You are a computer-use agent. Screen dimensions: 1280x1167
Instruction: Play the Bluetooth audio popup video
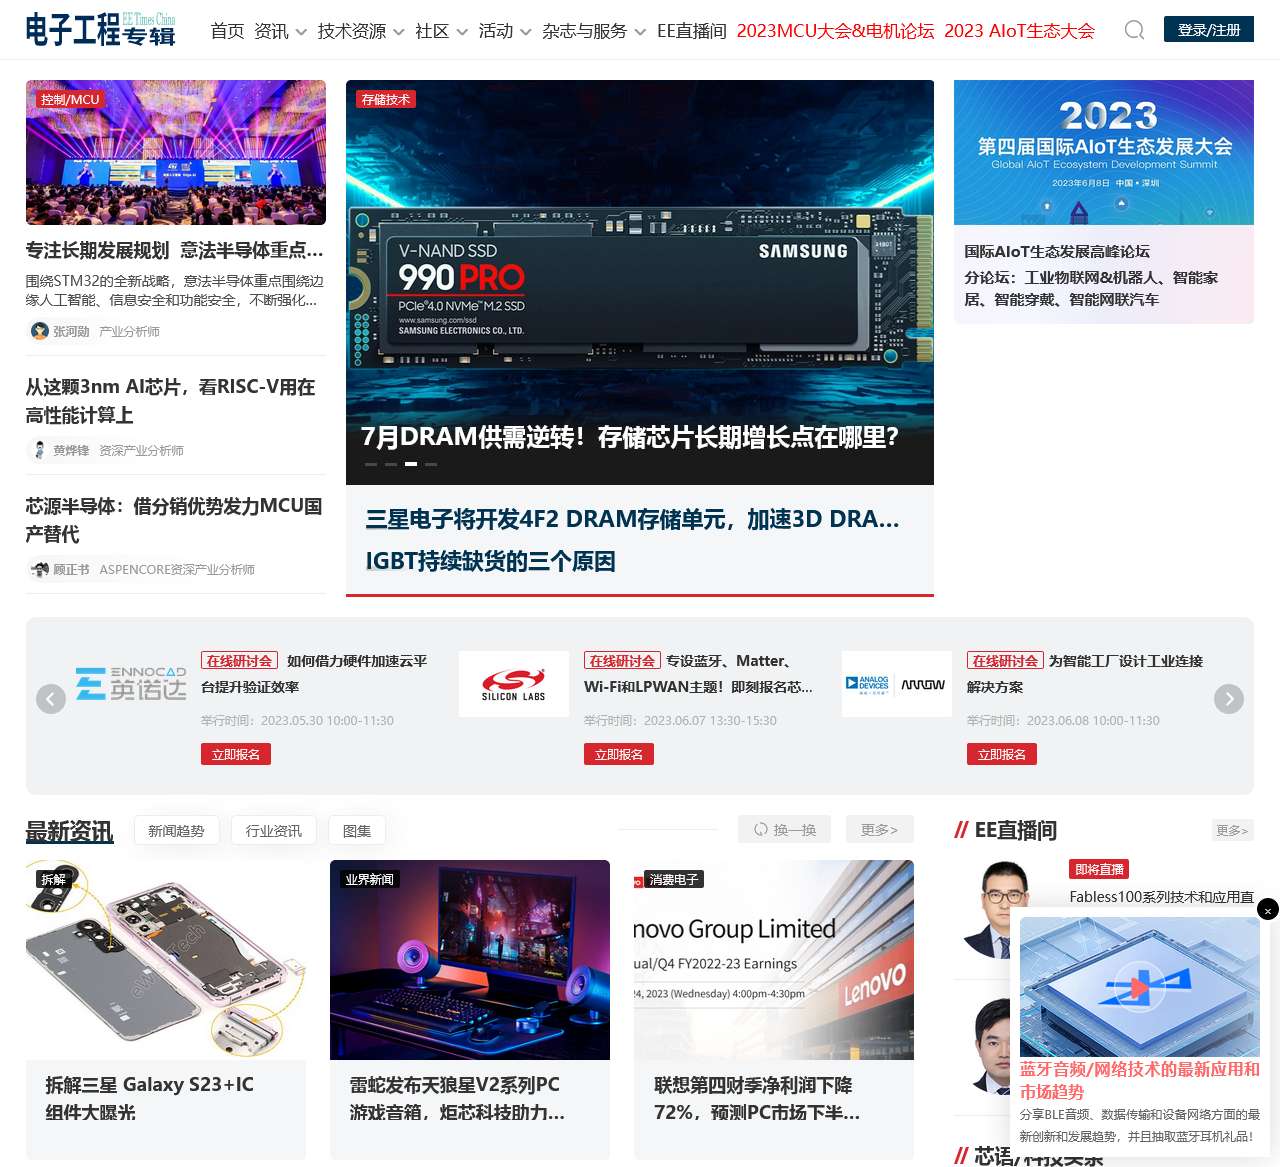(1140, 988)
